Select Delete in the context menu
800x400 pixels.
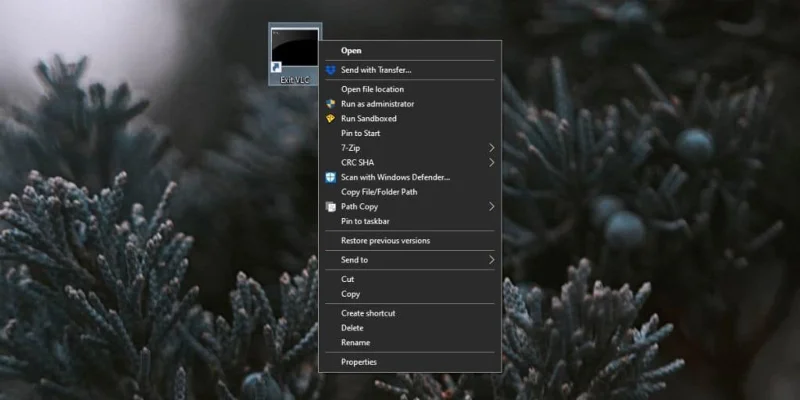pyautogui.click(x=410, y=328)
